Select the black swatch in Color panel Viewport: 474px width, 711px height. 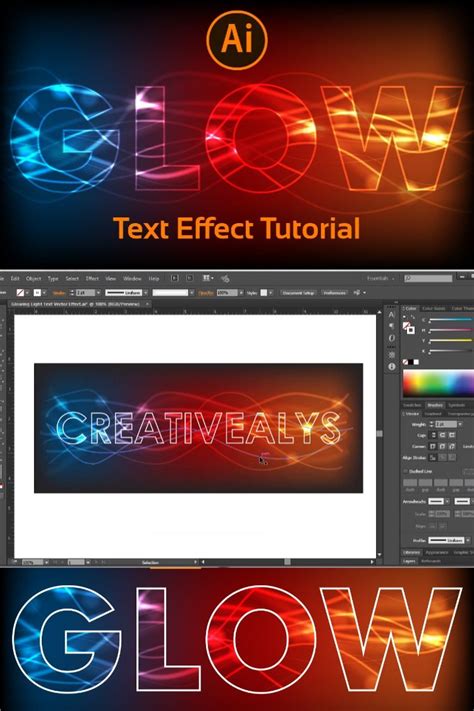click(411, 362)
